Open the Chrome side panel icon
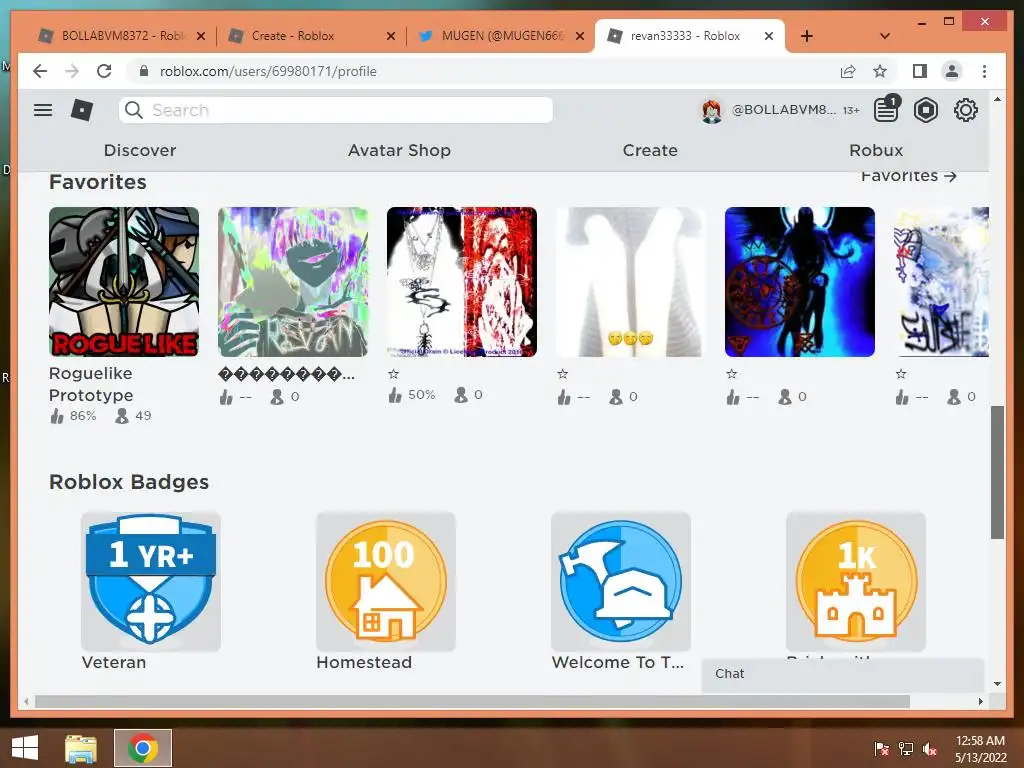The image size is (1024, 768). [920, 71]
